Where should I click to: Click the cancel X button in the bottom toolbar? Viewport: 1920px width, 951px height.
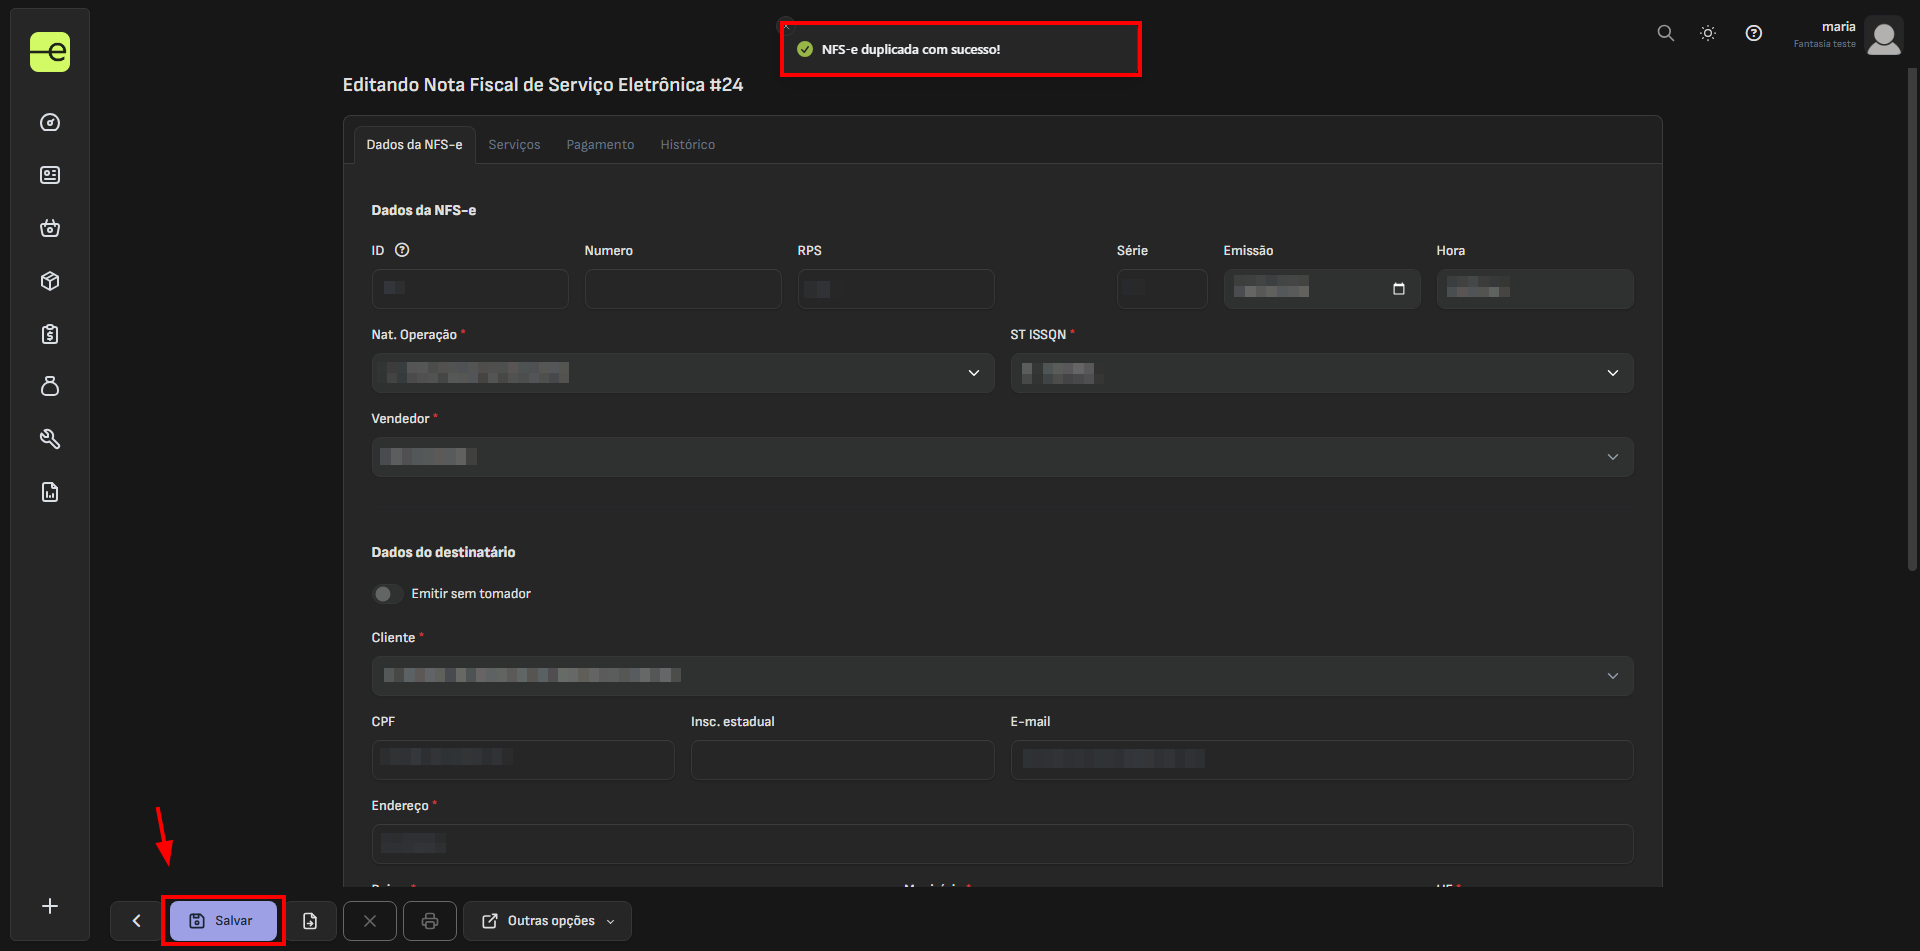(370, 921)
